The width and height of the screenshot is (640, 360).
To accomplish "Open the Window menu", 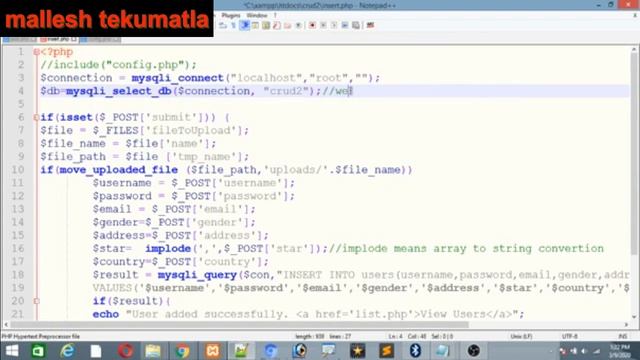I will [x=257, y=15].
